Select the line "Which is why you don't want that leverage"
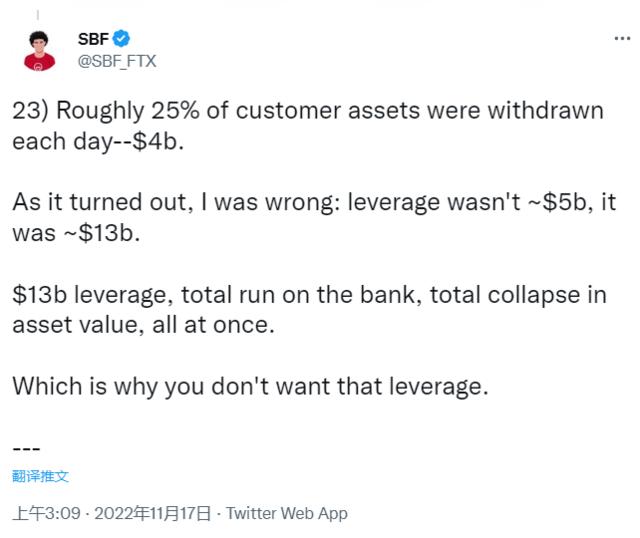This screenshot has height=538, width=640. point(250,384)
